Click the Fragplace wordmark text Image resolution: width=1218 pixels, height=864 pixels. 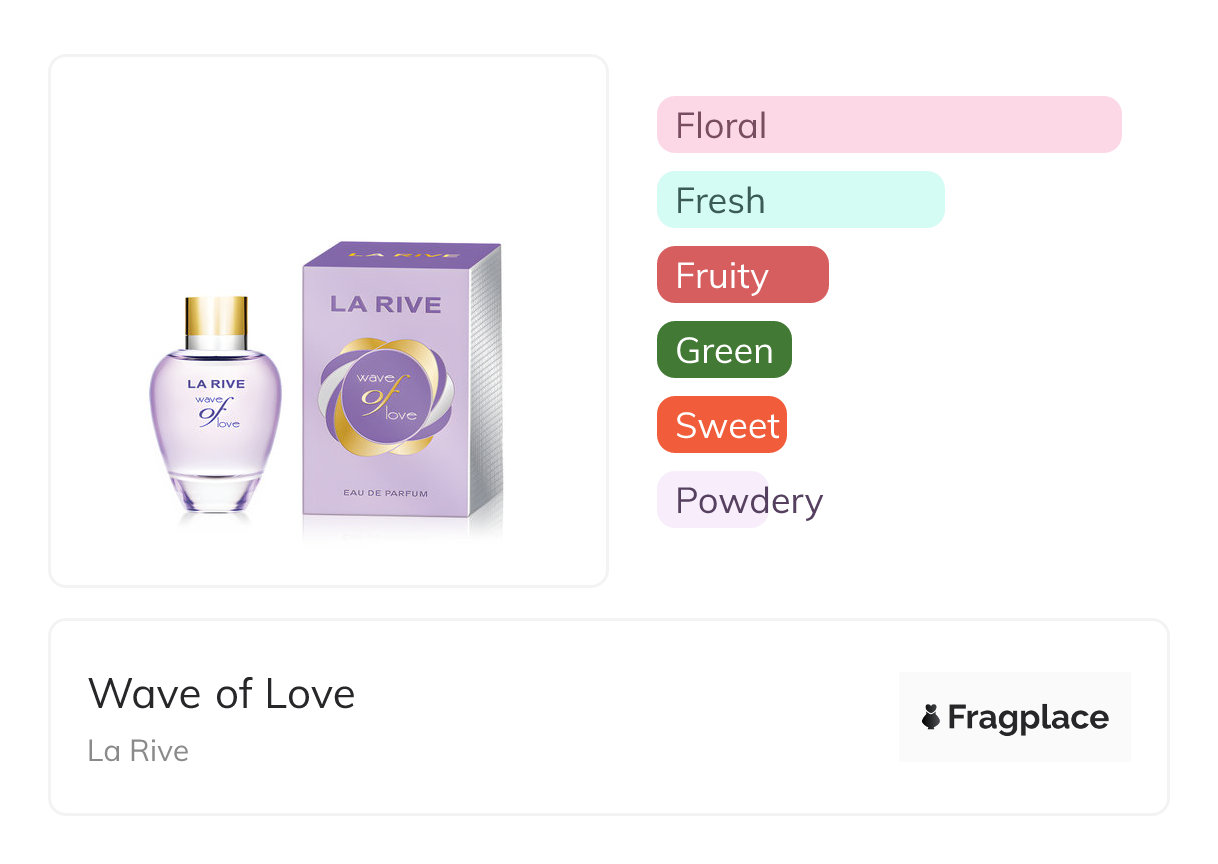click(1028, 717)
